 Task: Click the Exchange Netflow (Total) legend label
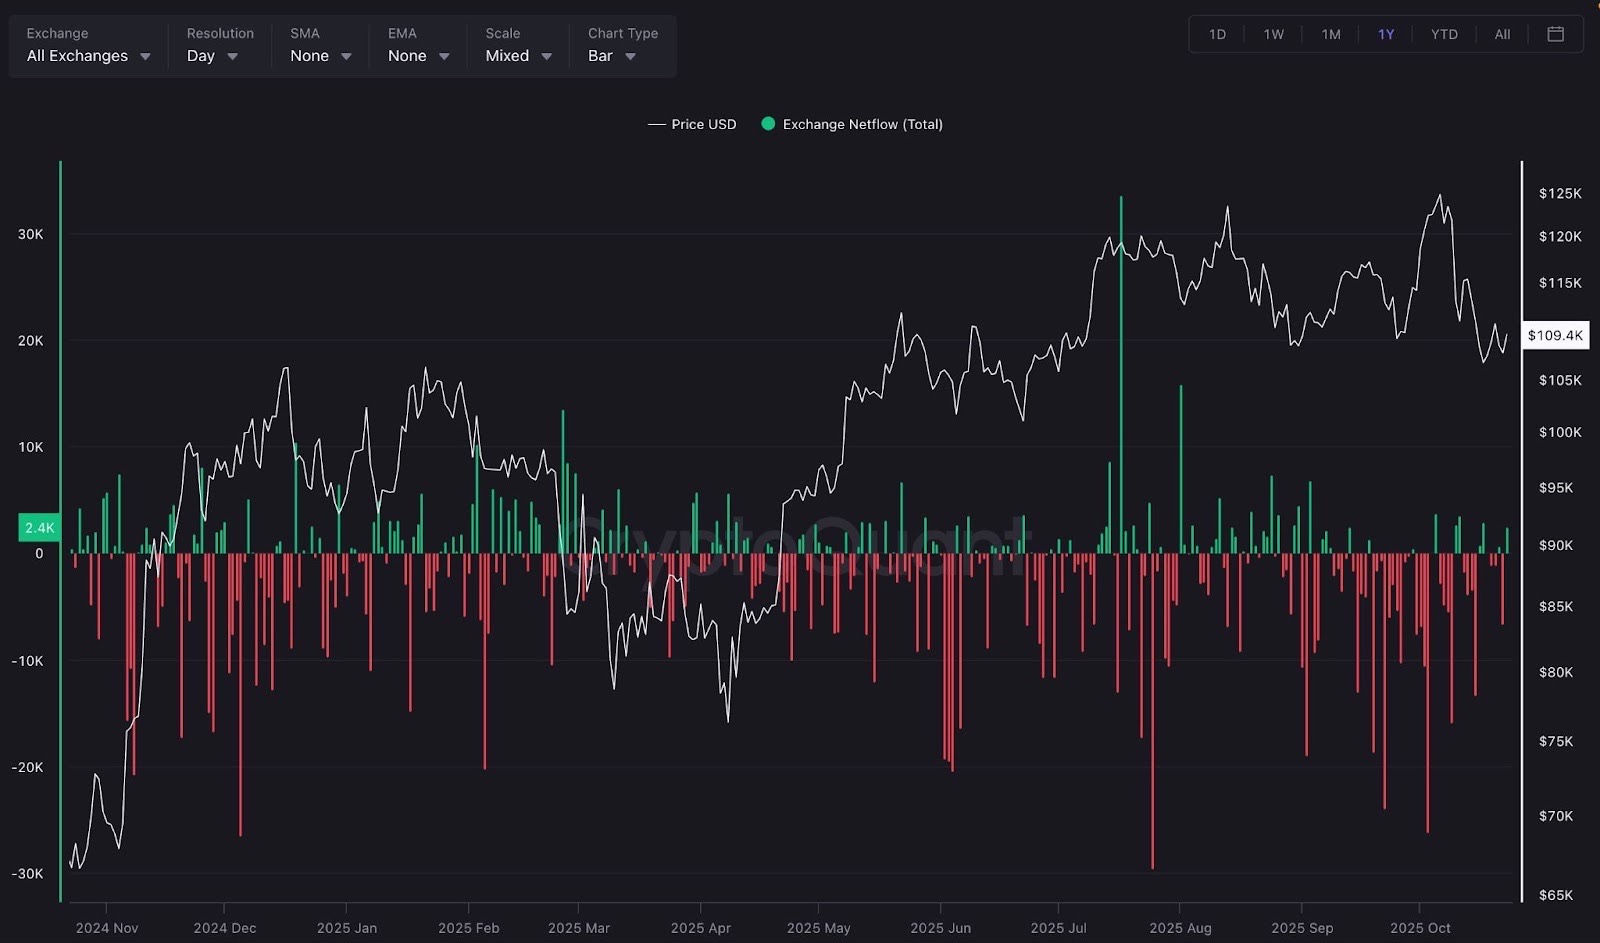(x=862, y=124)
